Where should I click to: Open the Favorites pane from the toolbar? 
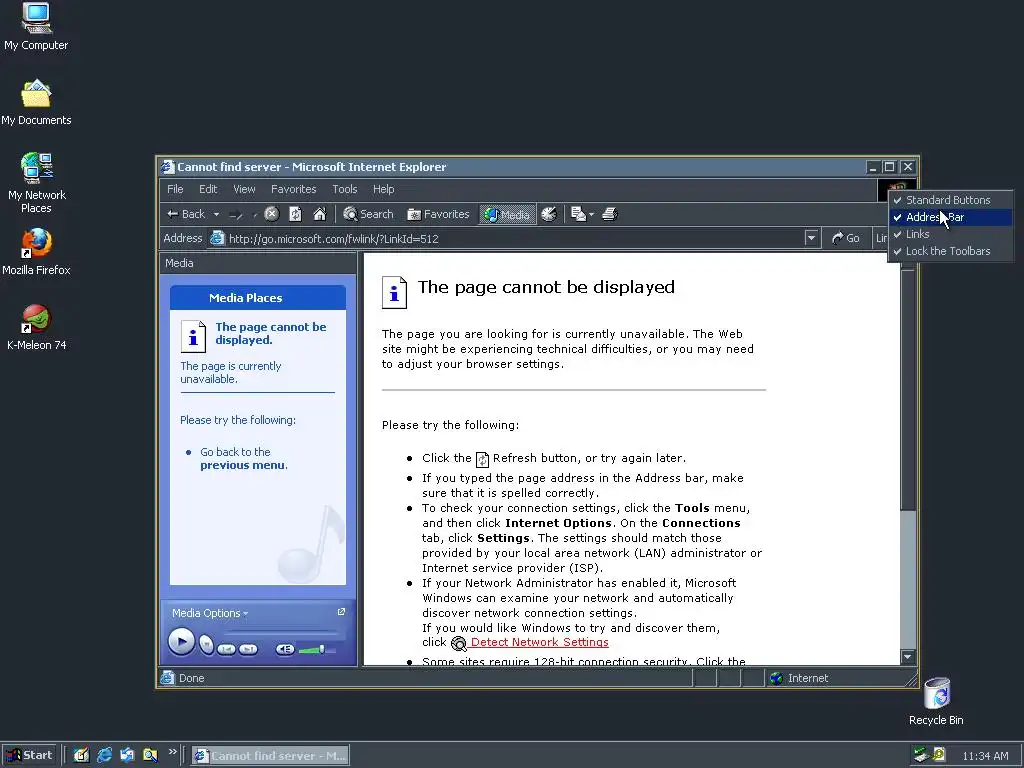point(438,214)
